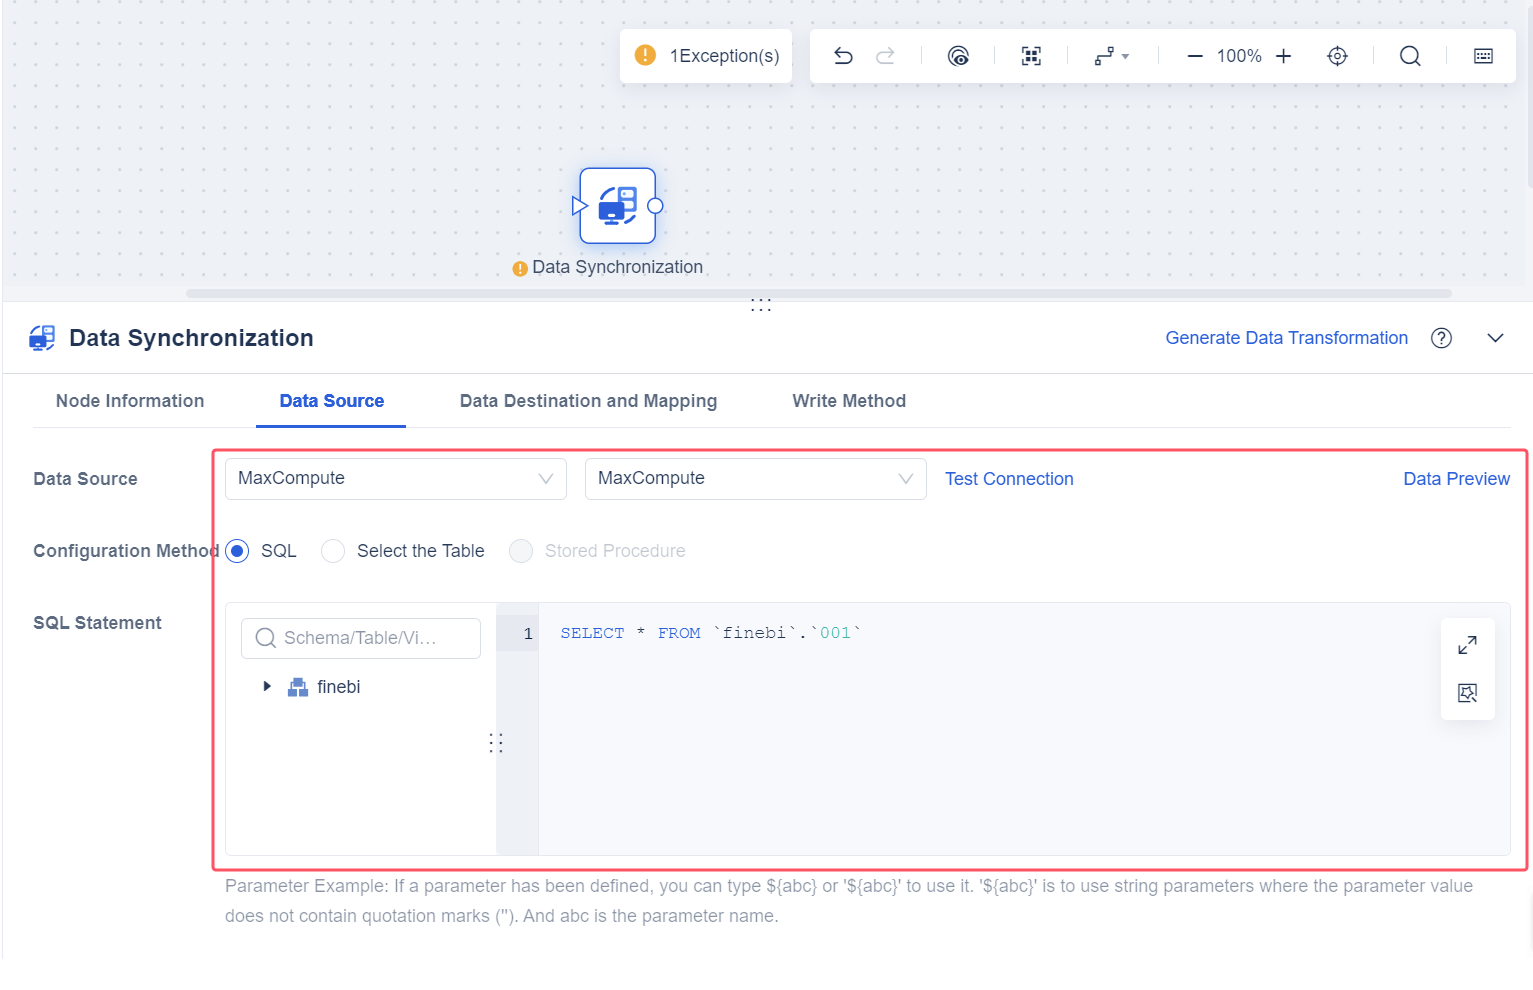Image resolution: width=1533 pixels, height=990 pixels.
Task: Choose the Select the Table radio option
Action: [333, 551]
